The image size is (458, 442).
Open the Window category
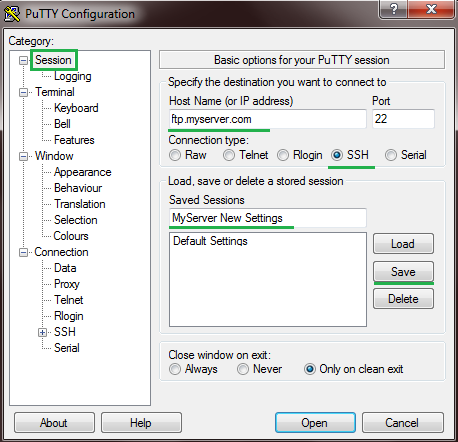click(x=54, y=156)
